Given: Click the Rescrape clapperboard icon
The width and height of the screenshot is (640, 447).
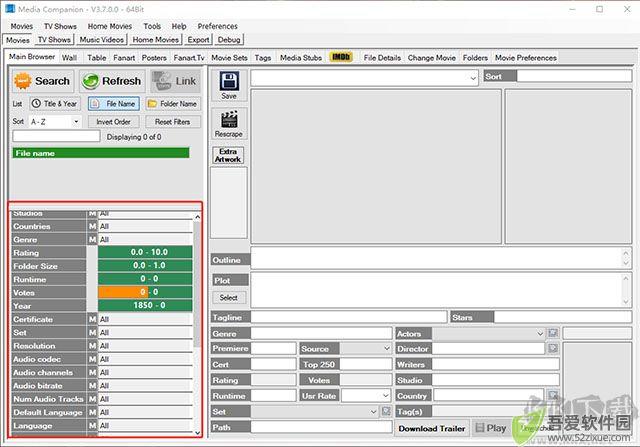Looking at the screenshot, I should point(229,124).
